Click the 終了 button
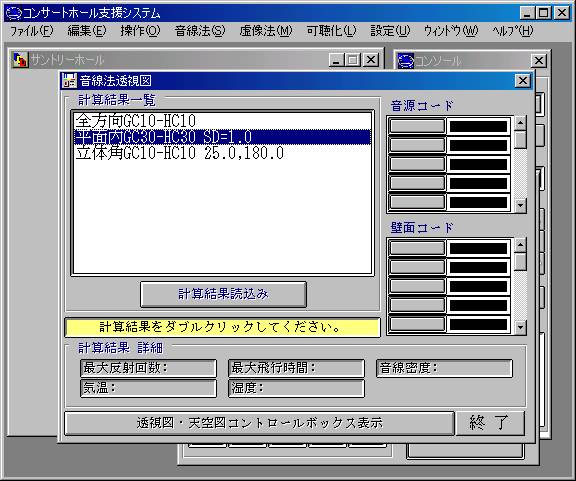This screenshot has width=576, height=481. (x=490, y=423)
